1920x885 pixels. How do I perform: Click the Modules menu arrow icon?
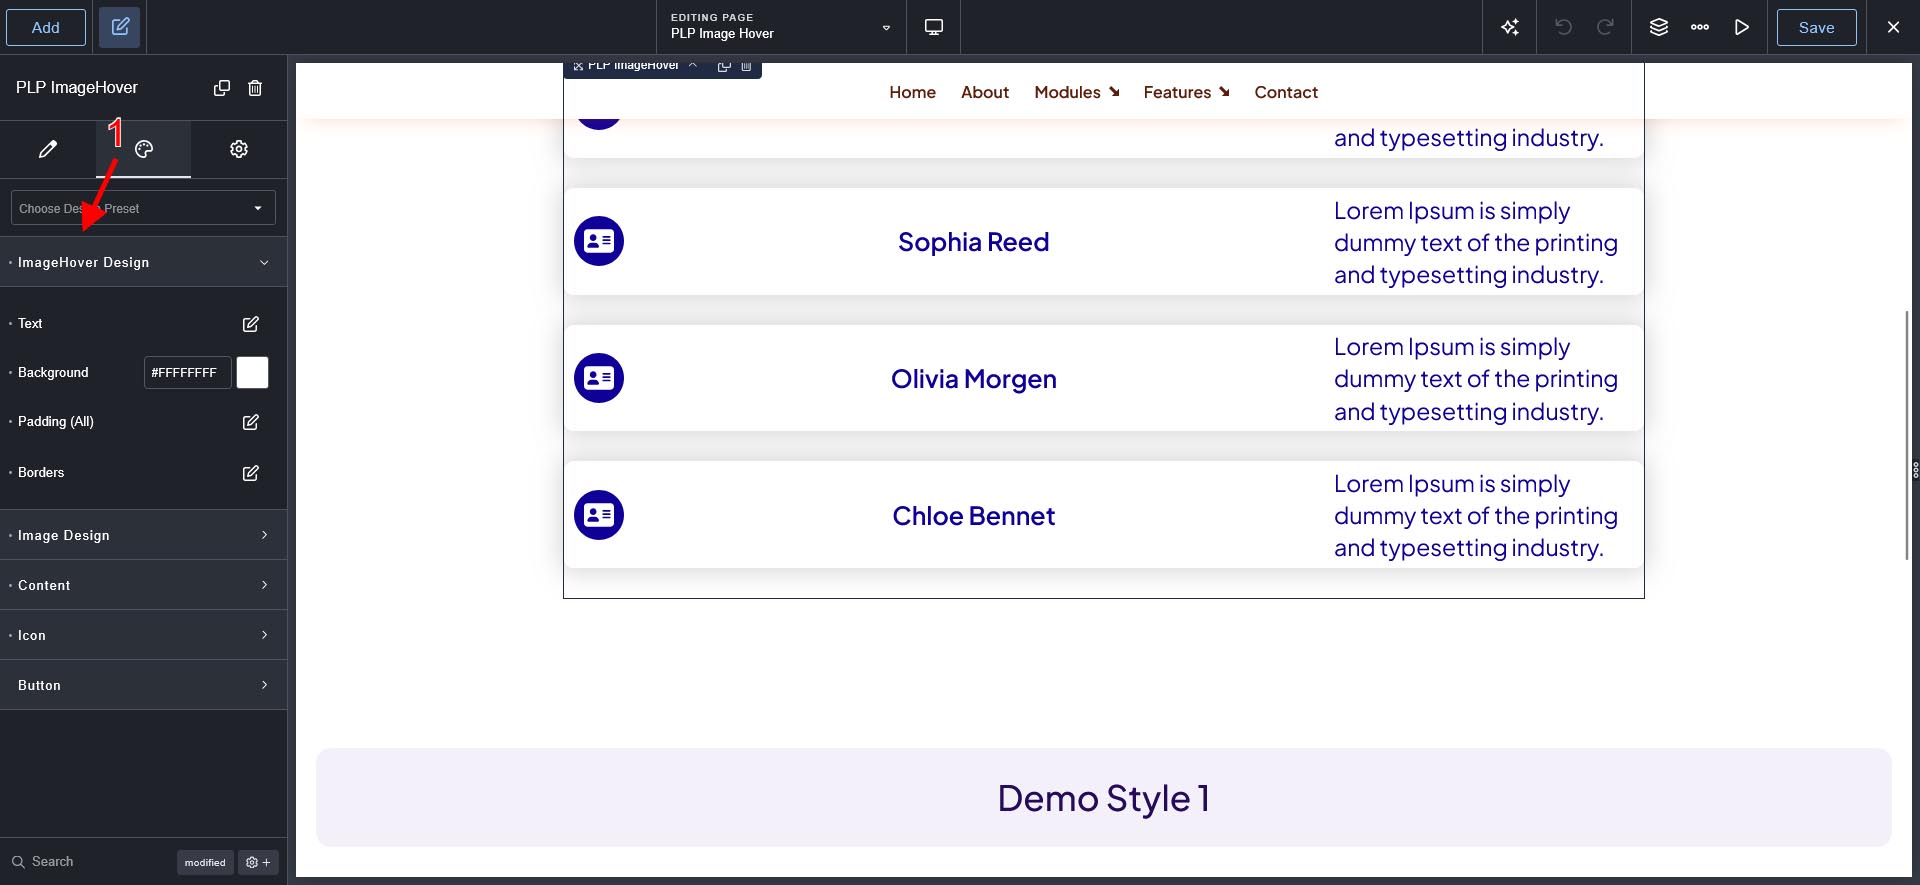1114,92
